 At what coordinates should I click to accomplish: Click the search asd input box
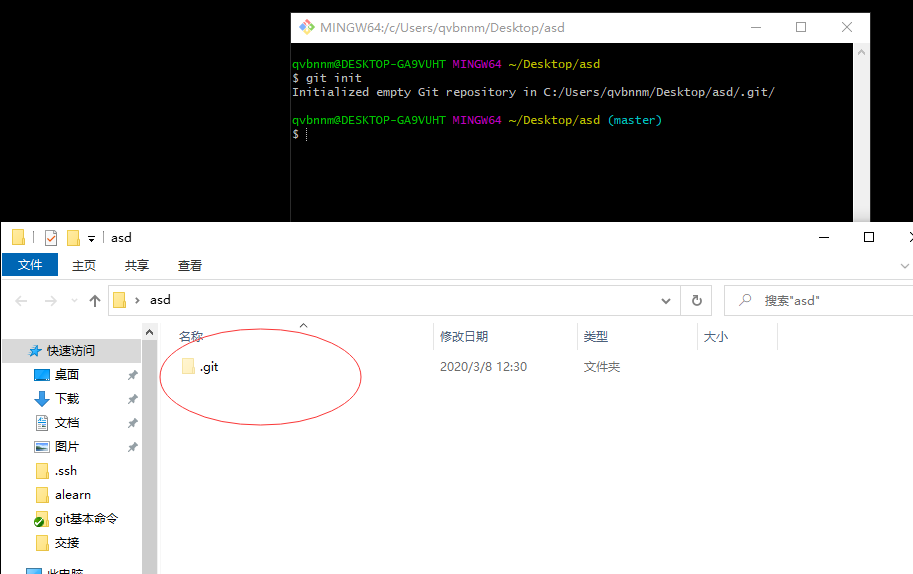(819, 300)
